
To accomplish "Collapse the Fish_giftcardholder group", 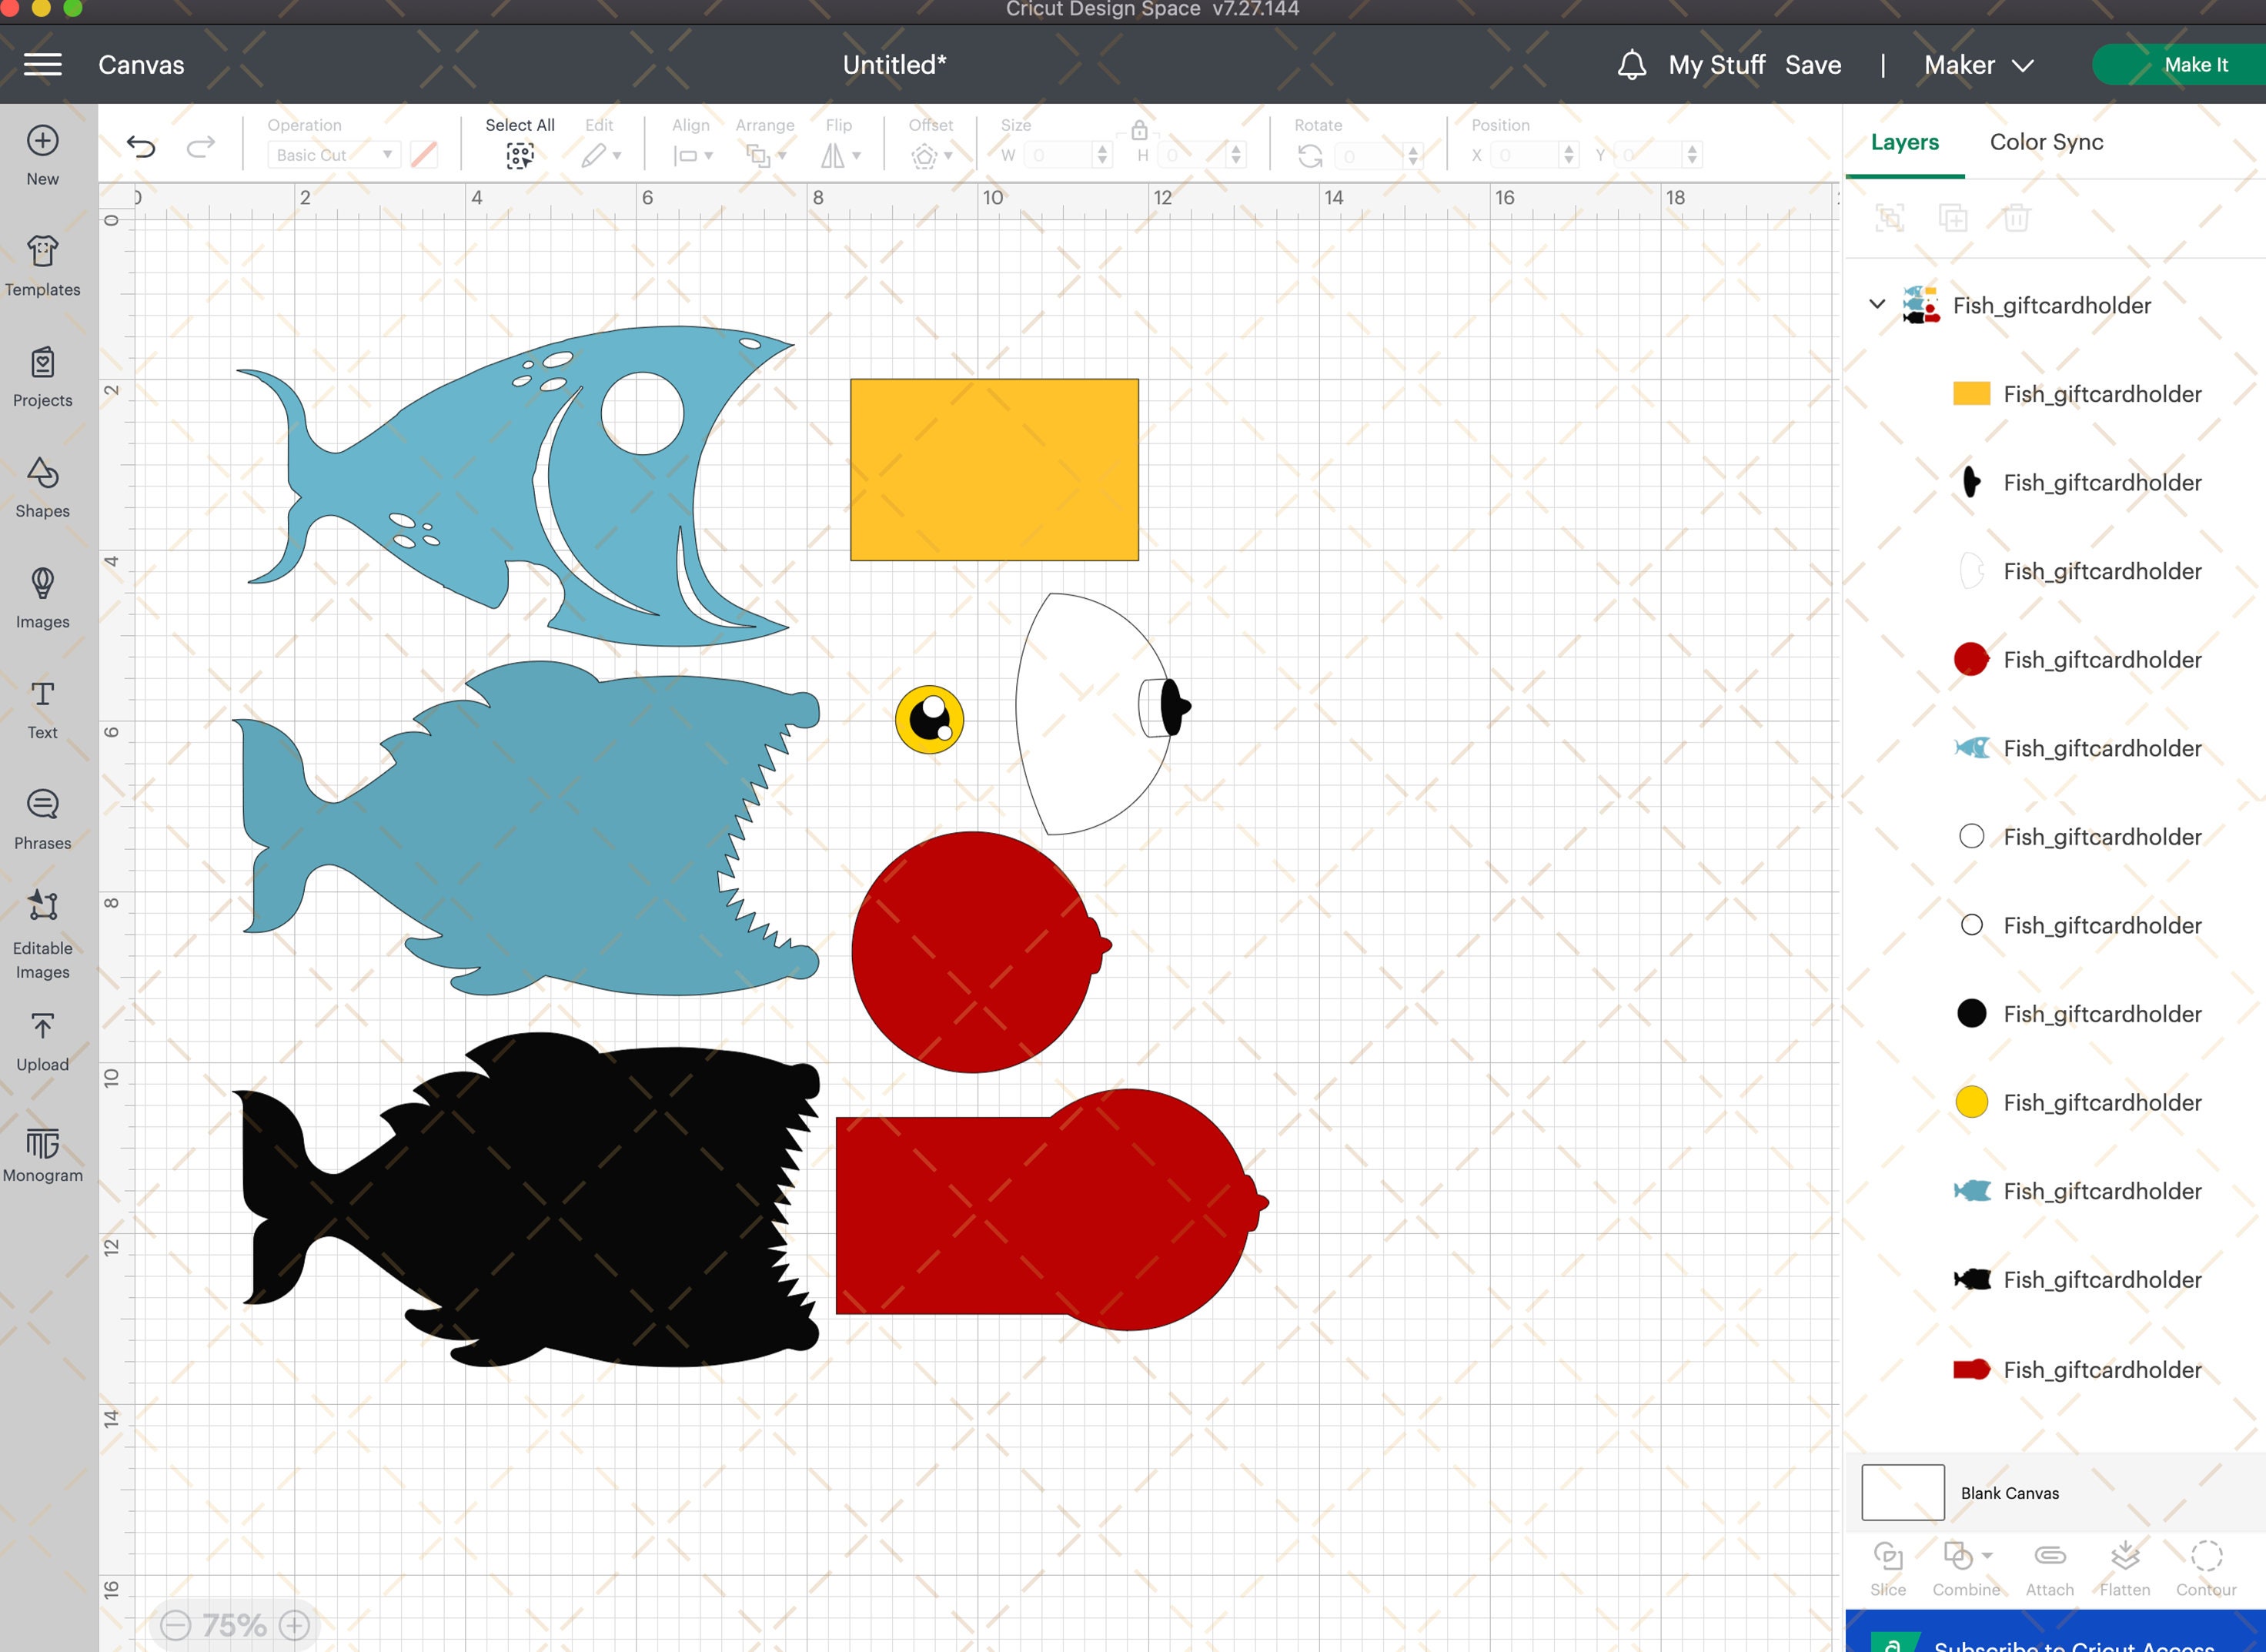I will click(1877, 304).
